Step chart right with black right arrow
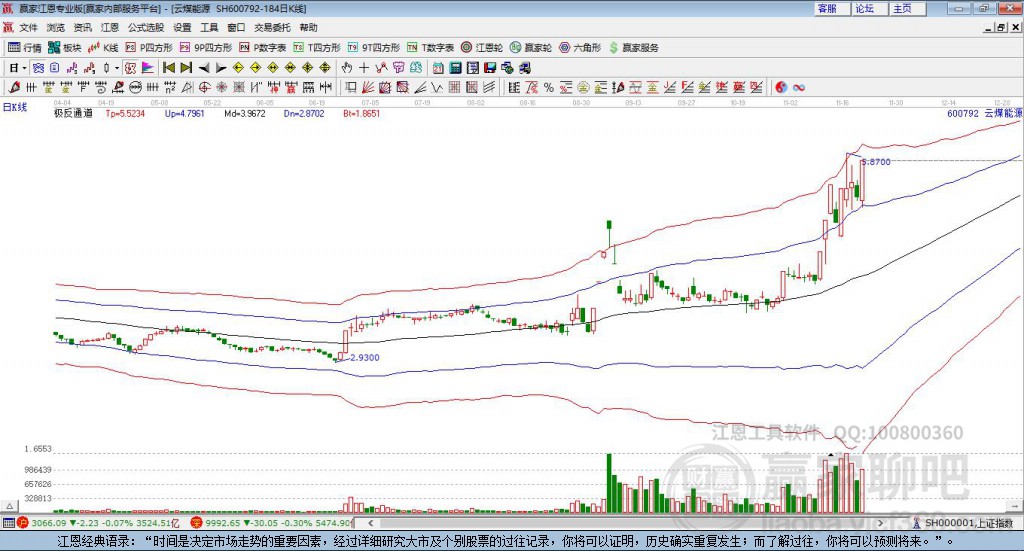This screenshot has height=551, width=1024. (x=221, y=68)
